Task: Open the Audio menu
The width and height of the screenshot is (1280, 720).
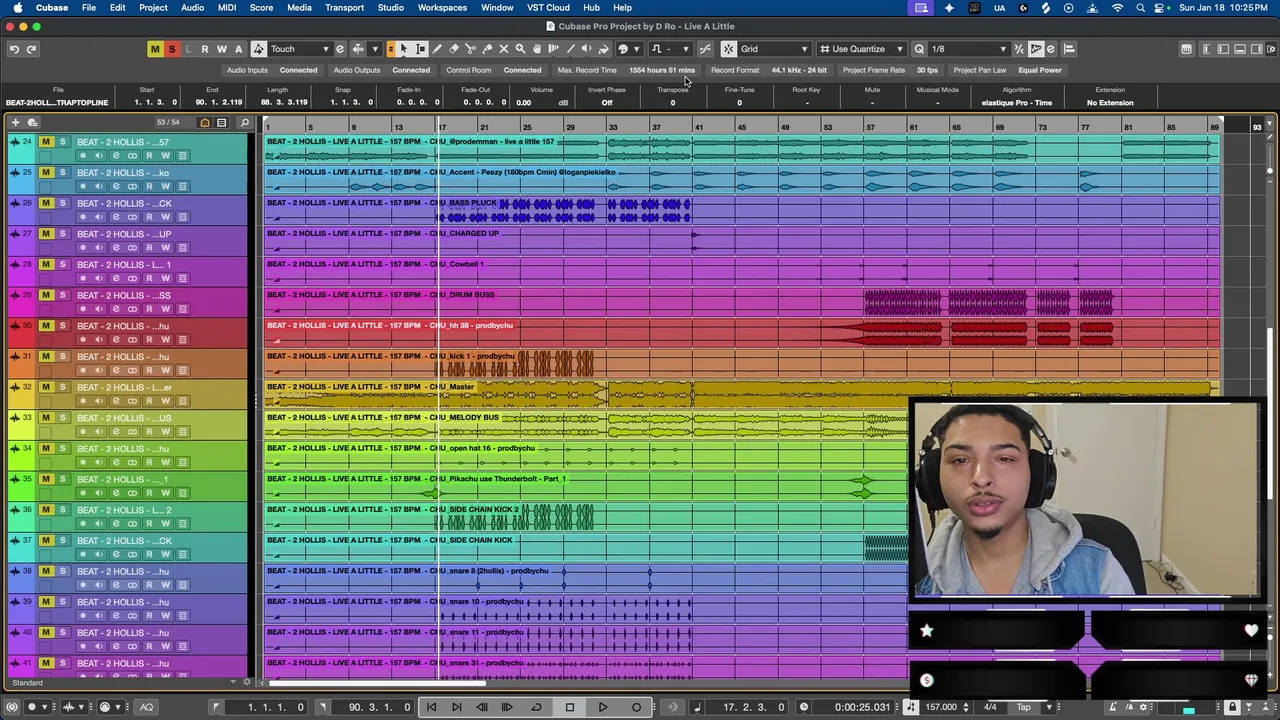Action: [x=192, y=8]
